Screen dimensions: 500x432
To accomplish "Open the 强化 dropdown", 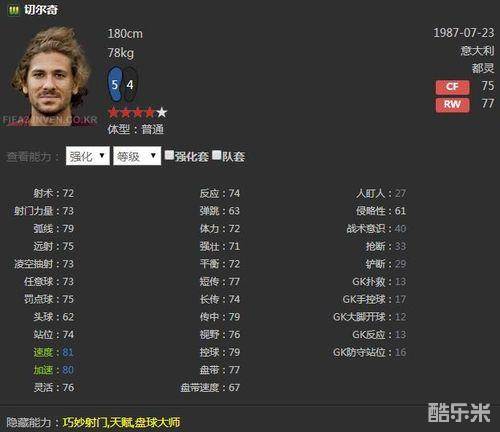I will coord(88,156).
